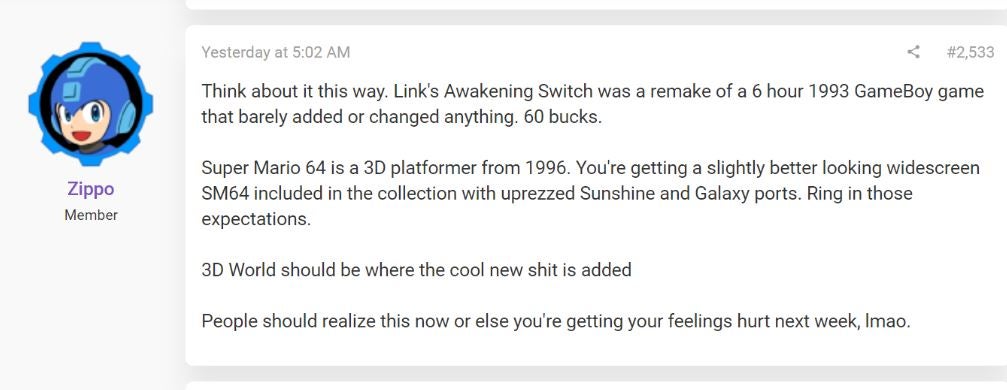This screenshot has width=1007, height=390.
Task: Click the Link's Awakening Switch sentence
Action: pyautogui.click(x=592, y=104)
